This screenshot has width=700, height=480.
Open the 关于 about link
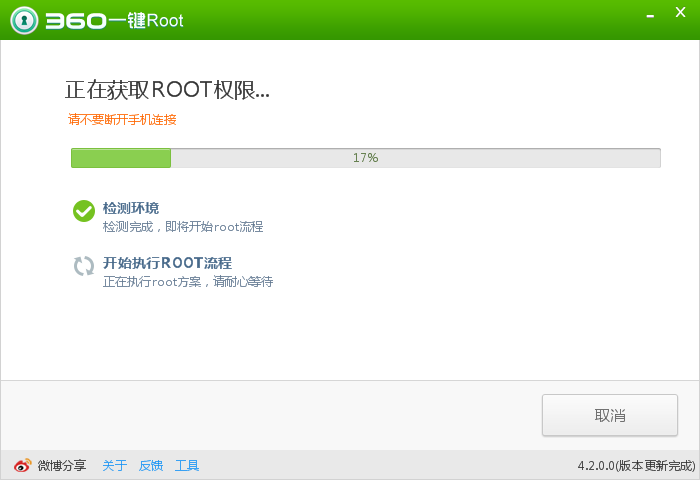tap(115, 466)
